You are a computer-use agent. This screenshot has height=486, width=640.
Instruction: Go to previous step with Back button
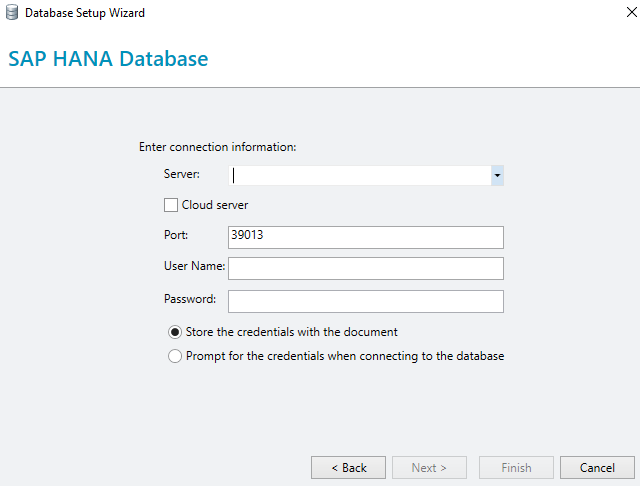pyautogui.click(x=348, y=468)
